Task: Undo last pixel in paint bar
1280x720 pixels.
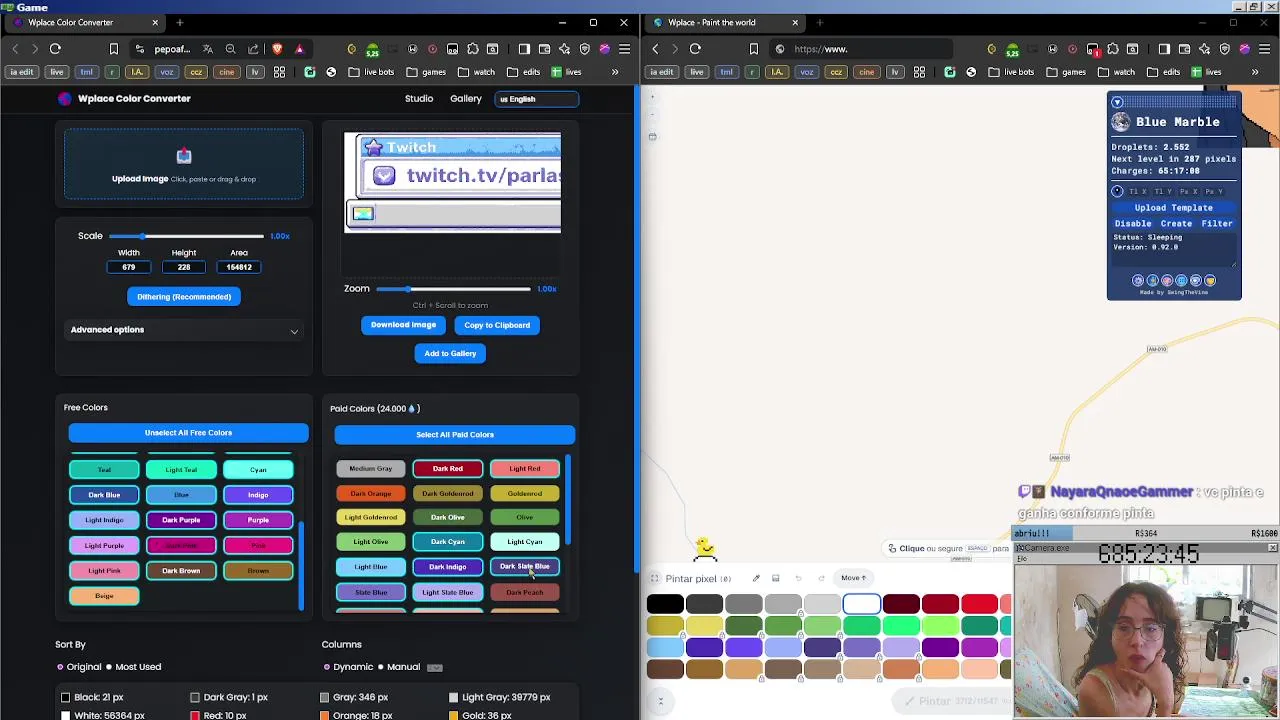Action: pos(798,578)
